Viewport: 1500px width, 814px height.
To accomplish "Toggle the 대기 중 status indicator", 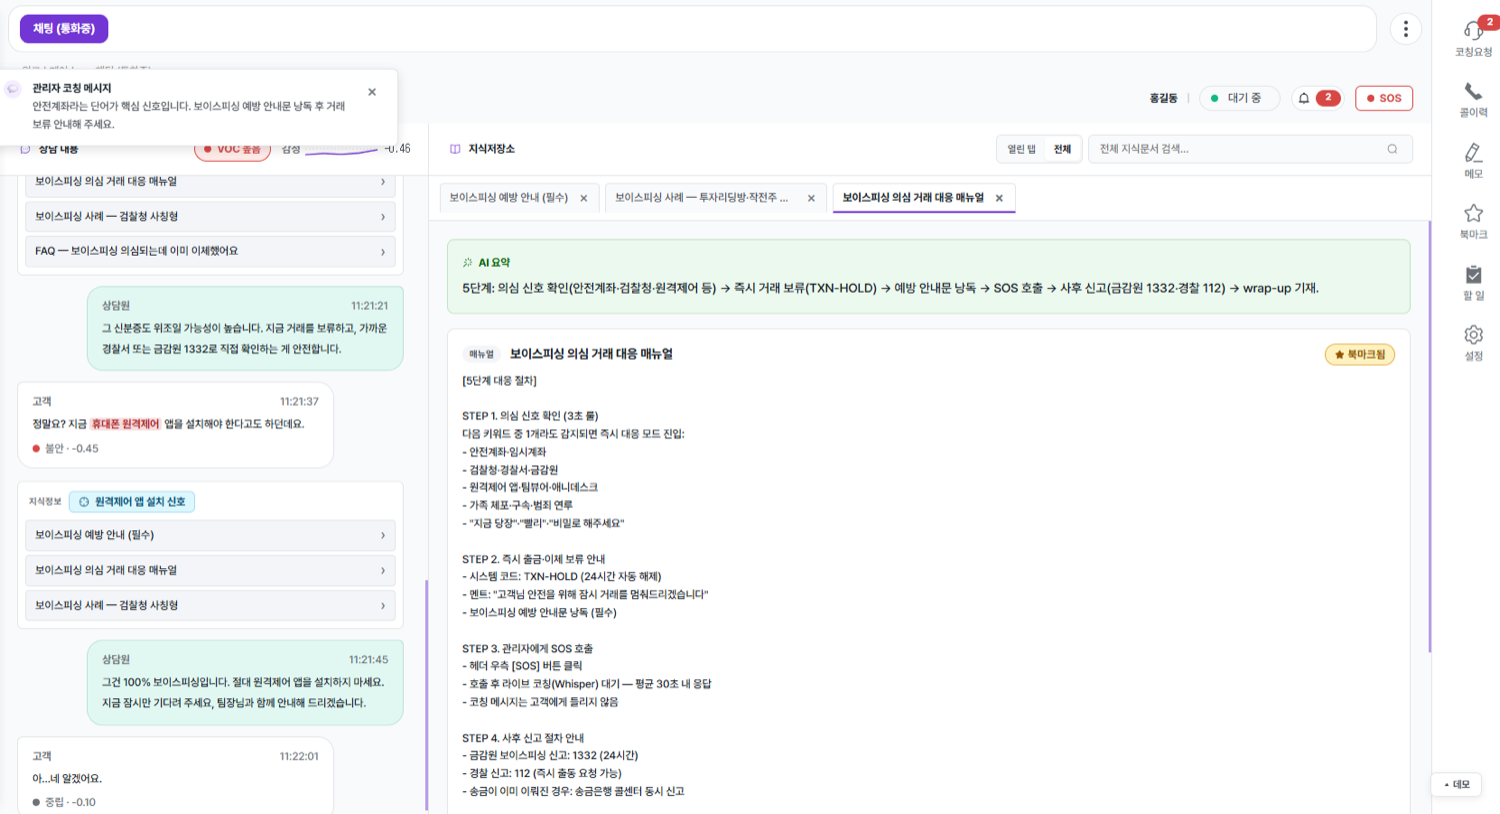I will click(1239, 98).
